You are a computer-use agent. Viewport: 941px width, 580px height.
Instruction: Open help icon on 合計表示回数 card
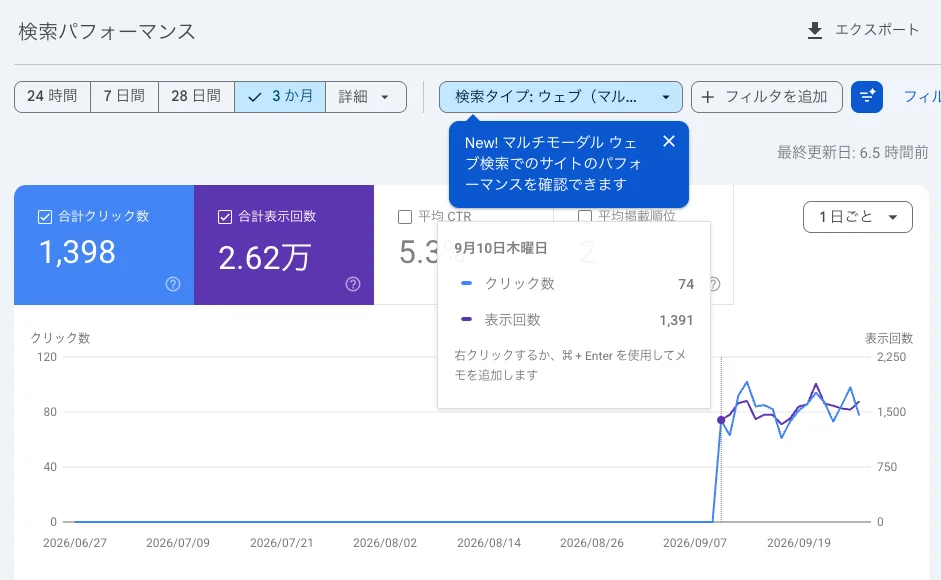tap(353, 284)
